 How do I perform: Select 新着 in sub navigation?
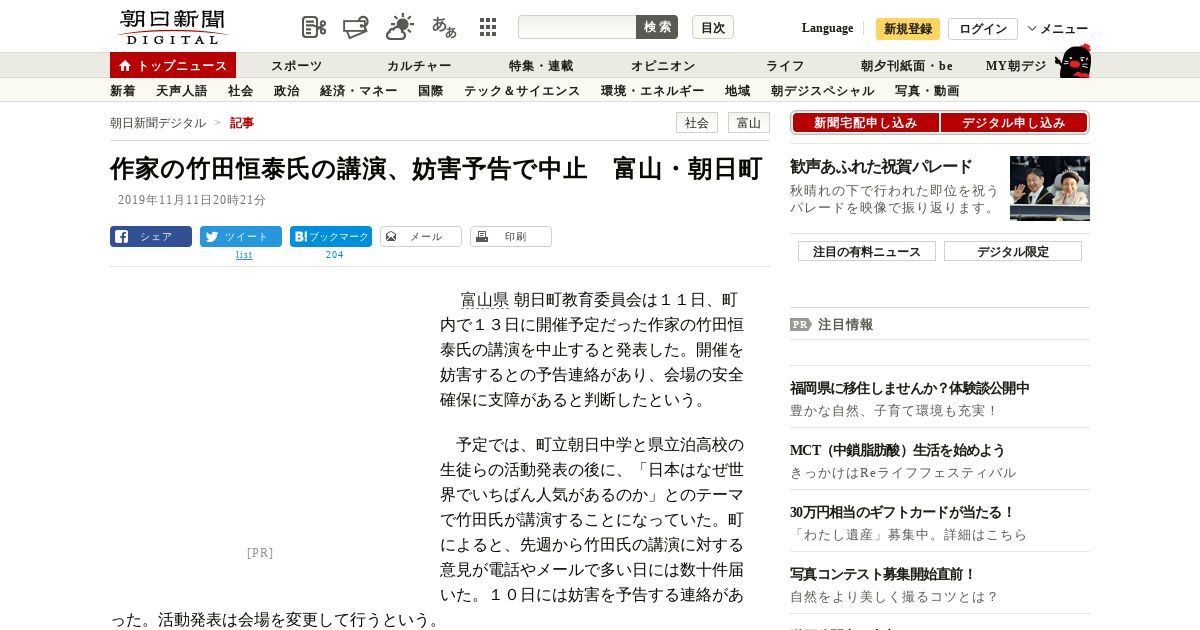pos(123,90)
